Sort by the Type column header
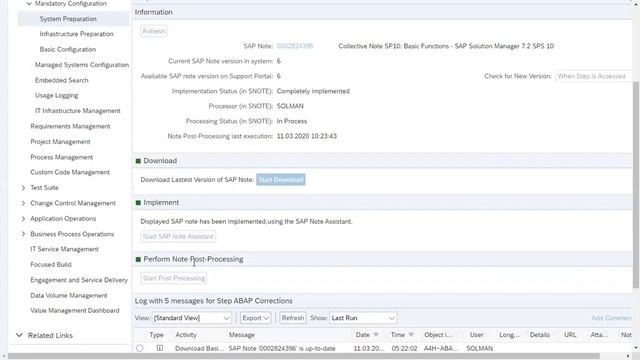This screenshot has height=360, width=640. point(156,335)
